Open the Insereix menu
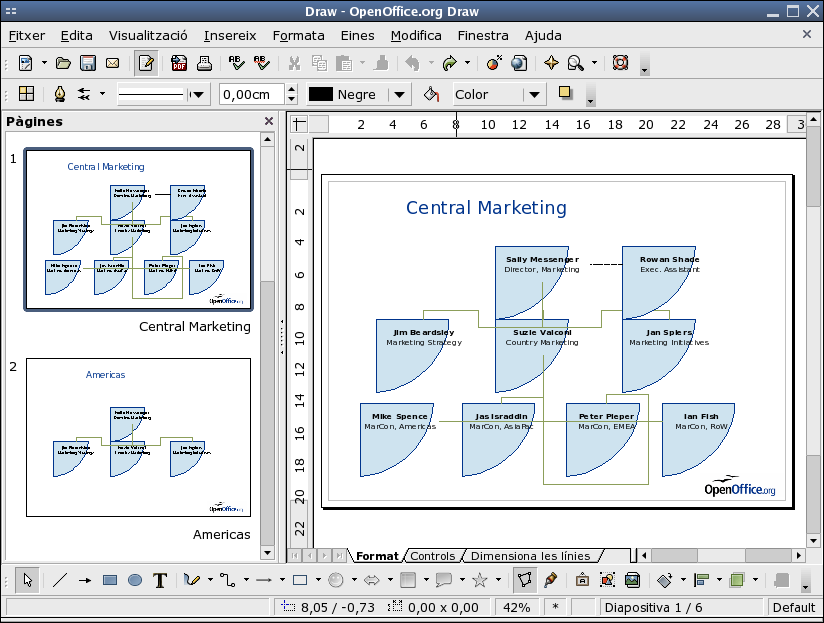This screenshot has height=623, width=824. pos(230,36)
